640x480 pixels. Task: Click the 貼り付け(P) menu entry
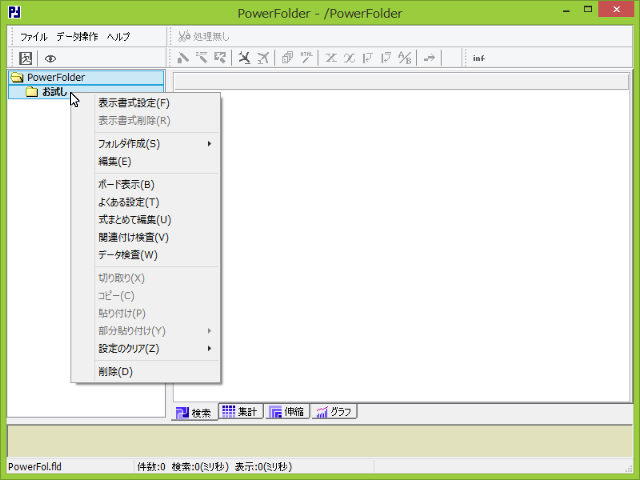click(x=157, y=313)
